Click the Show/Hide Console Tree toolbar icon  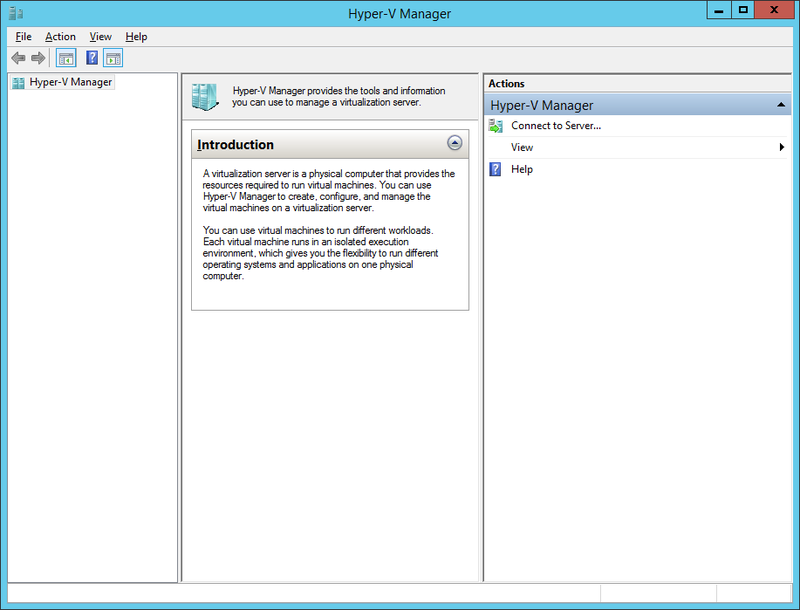click(x=65, y=57)
